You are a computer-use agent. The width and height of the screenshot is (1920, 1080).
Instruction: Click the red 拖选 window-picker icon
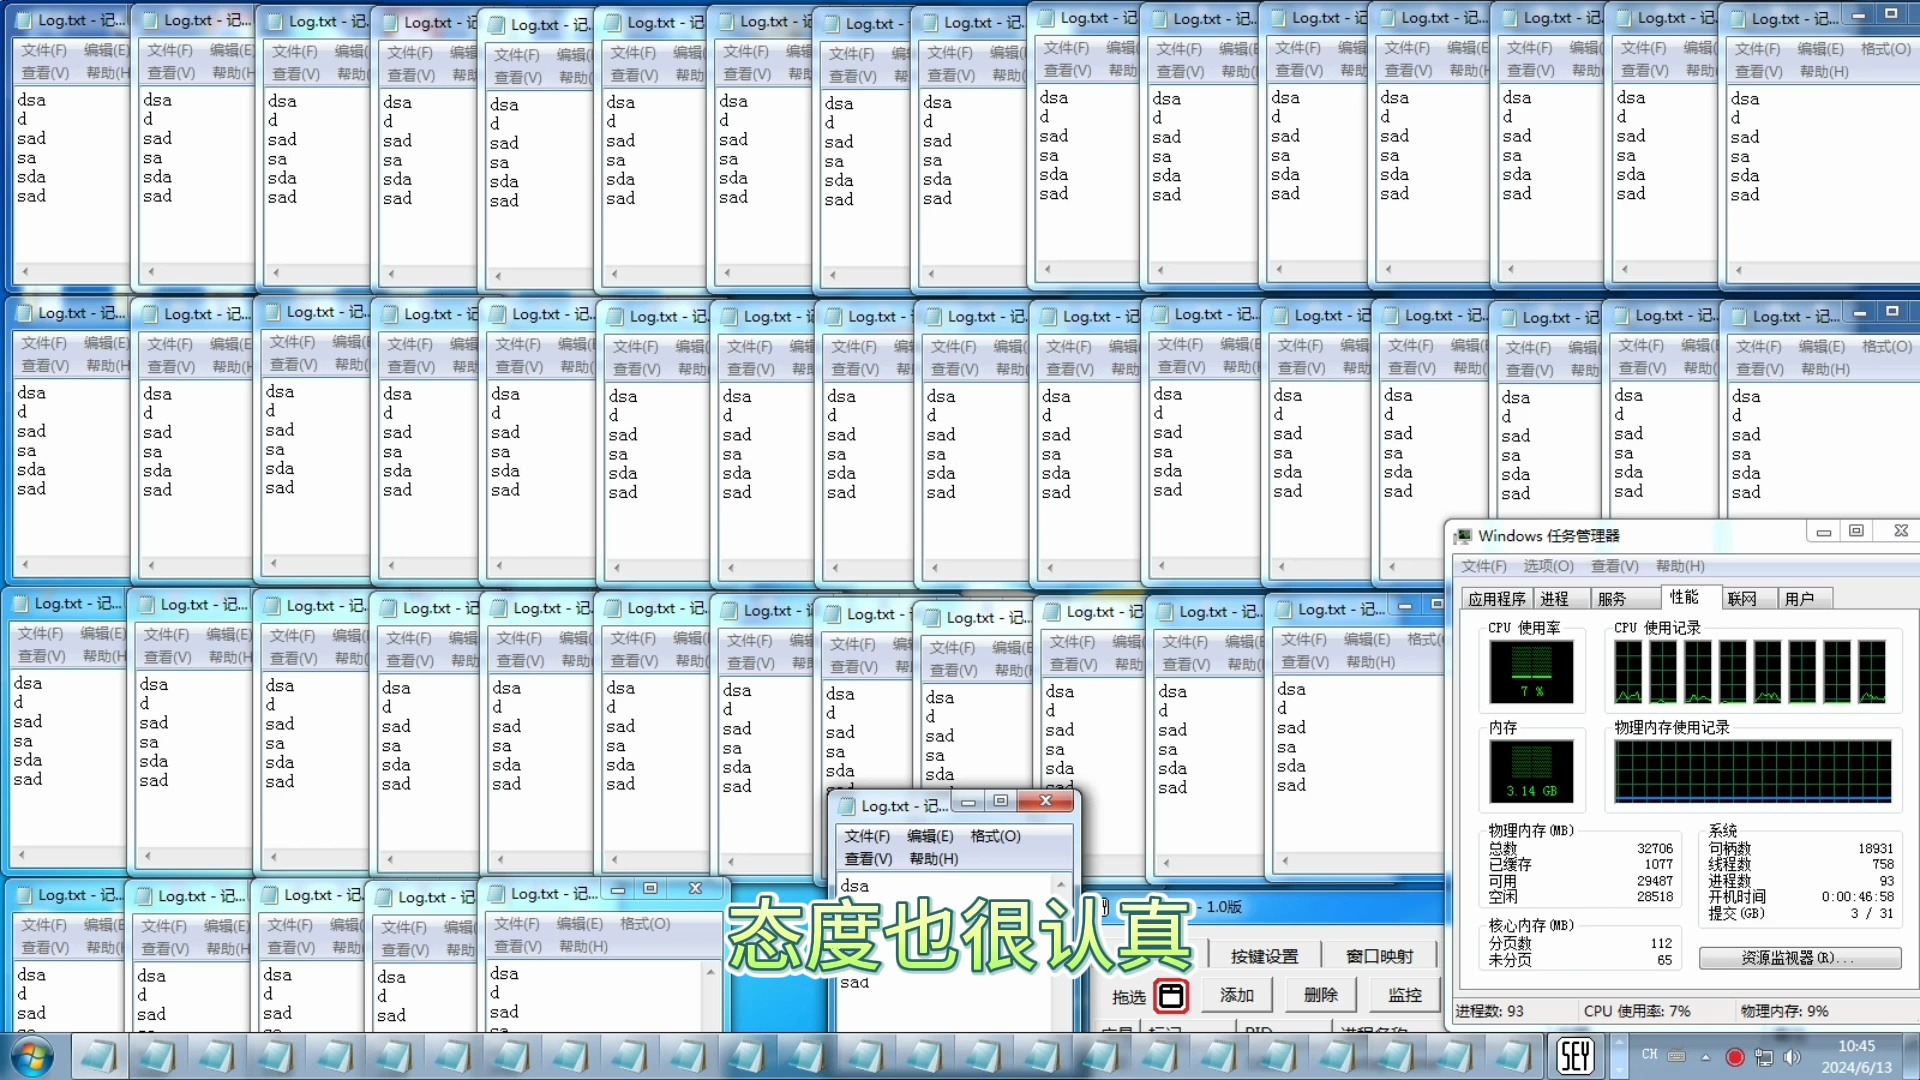(1171, 996)
